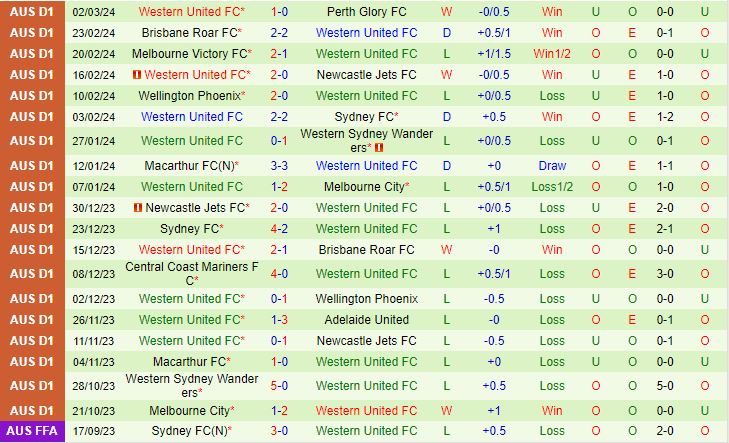Open Wellington Phoenix home team on 10/02/24
Screen dimensions: 729x443
tap(189, 96)
